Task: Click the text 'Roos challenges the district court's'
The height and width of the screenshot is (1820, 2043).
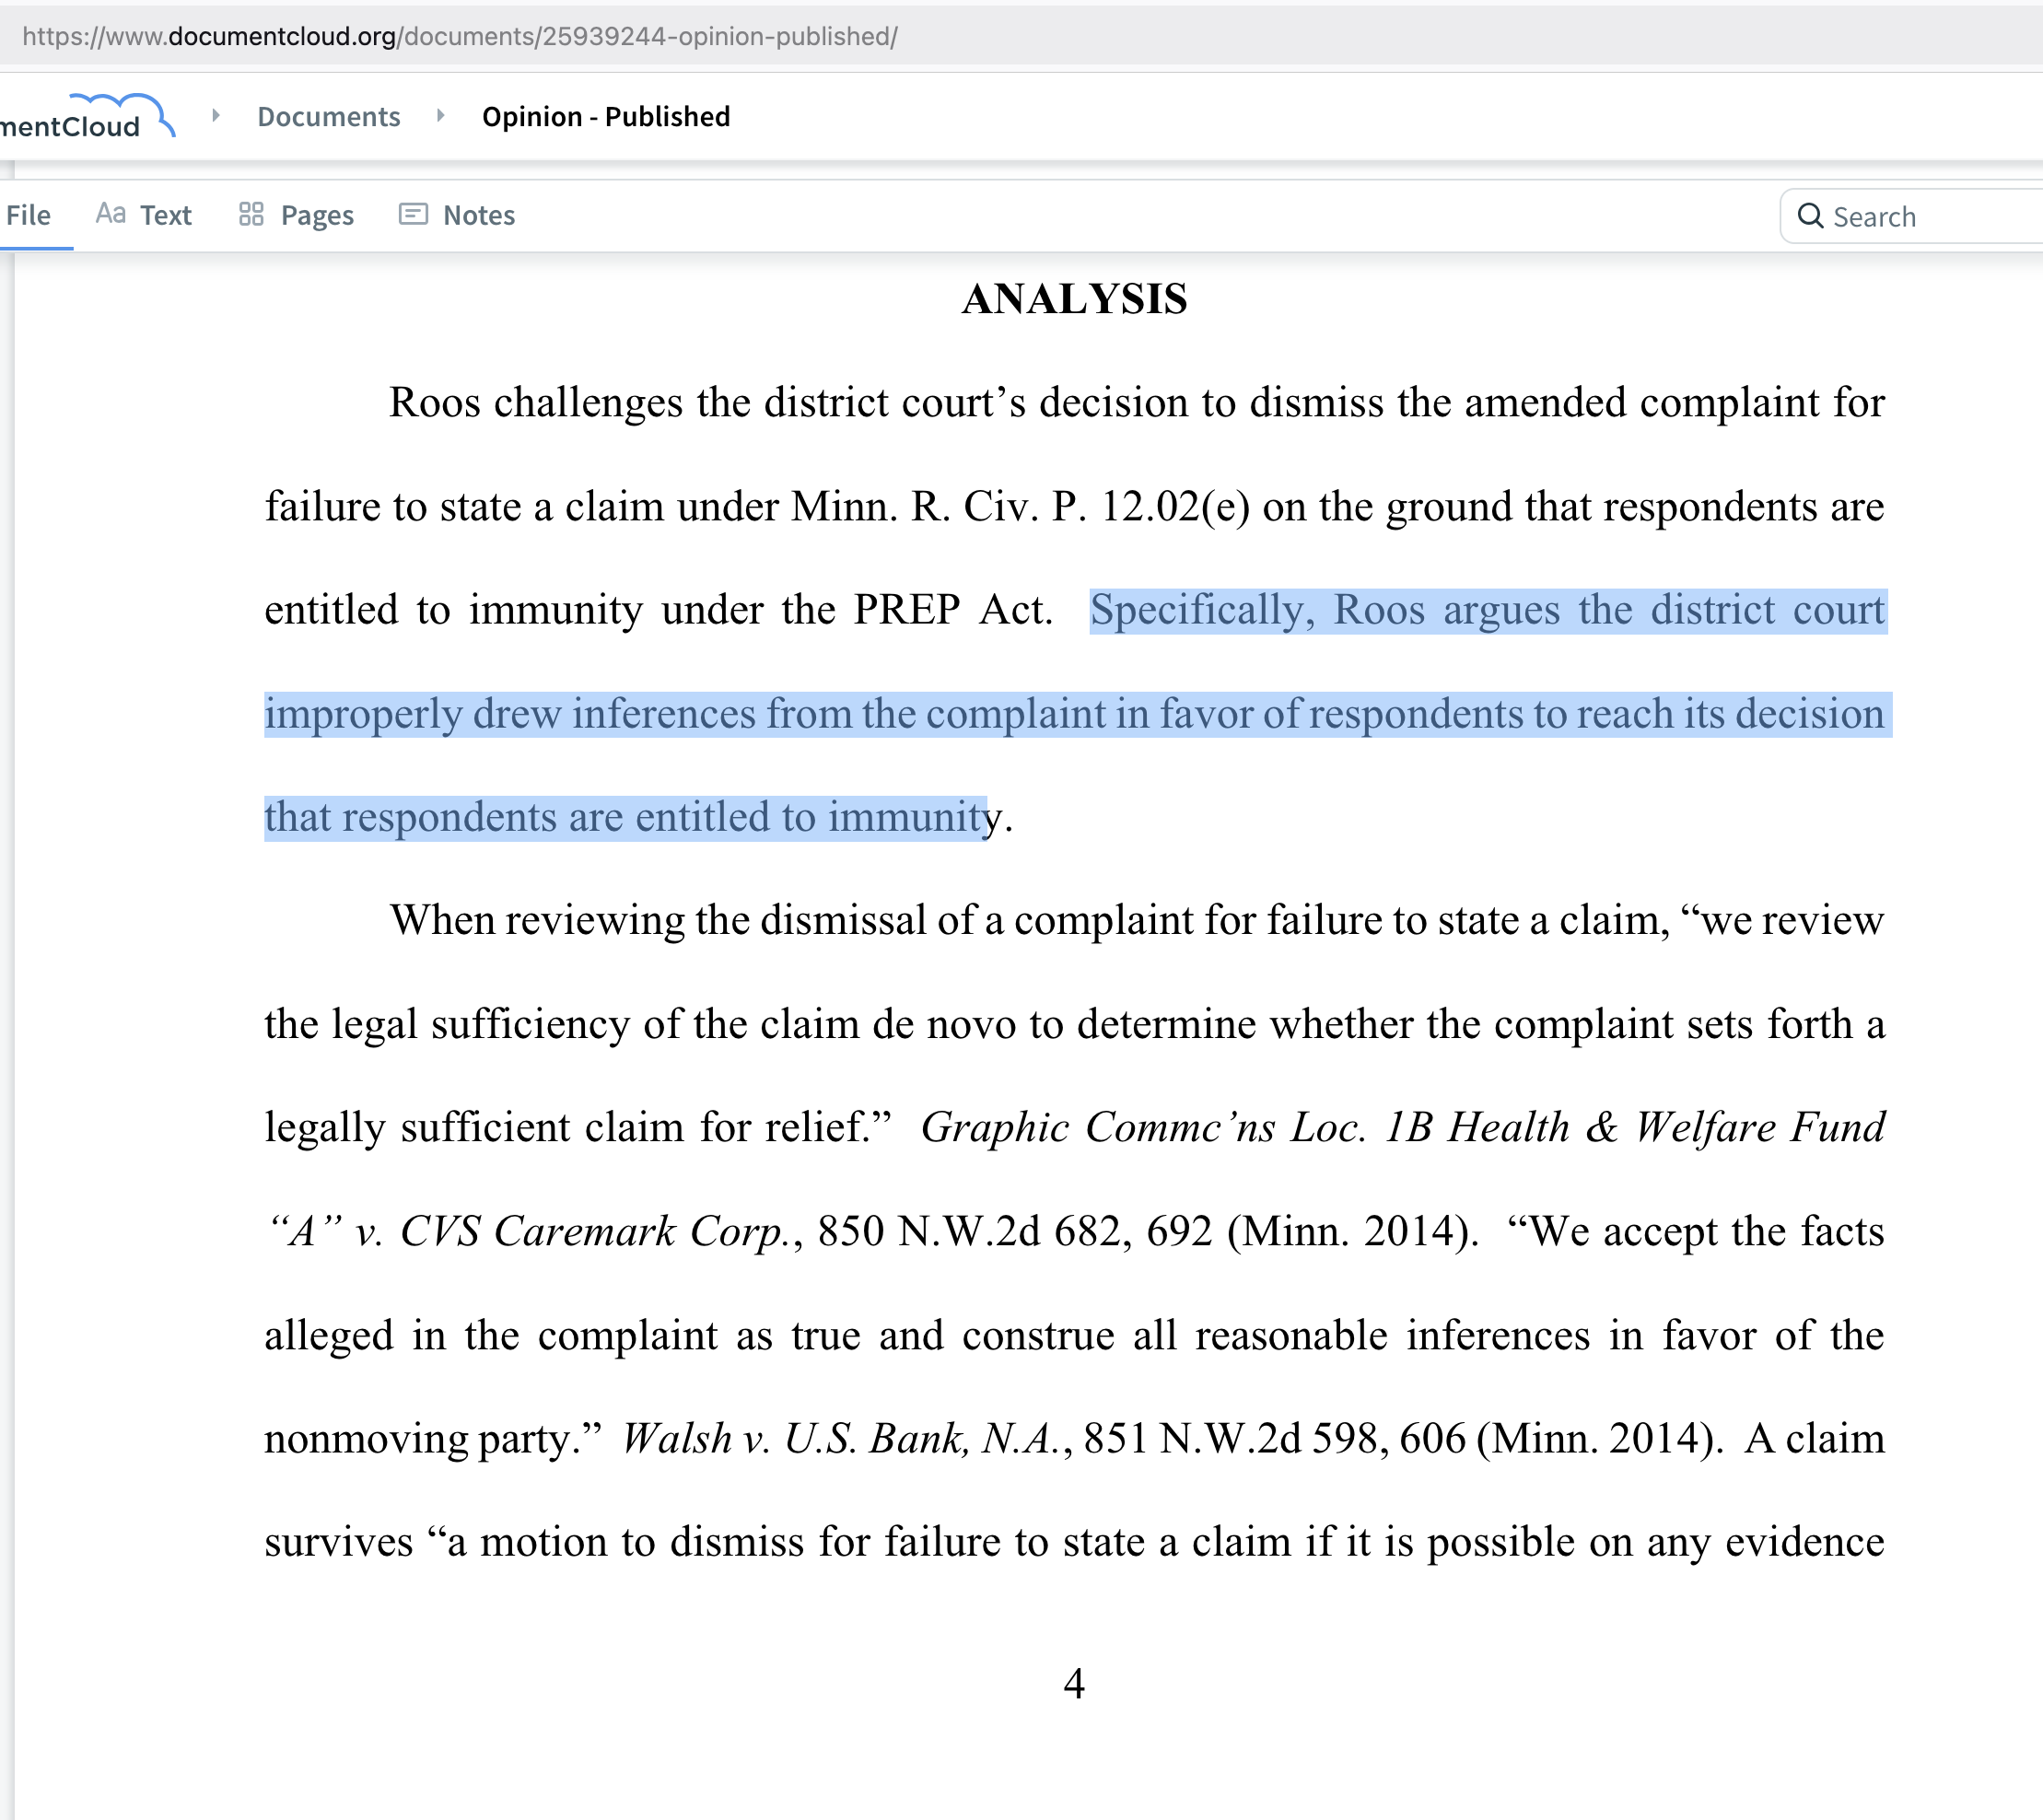Action: click(x=708, y=403)
